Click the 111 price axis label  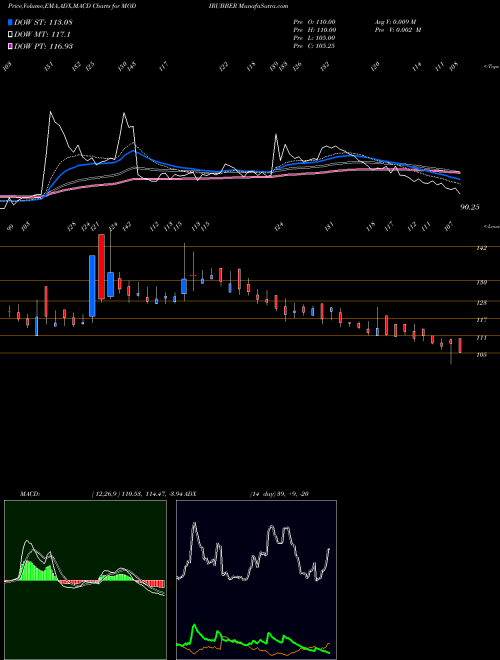pos(481,338)
